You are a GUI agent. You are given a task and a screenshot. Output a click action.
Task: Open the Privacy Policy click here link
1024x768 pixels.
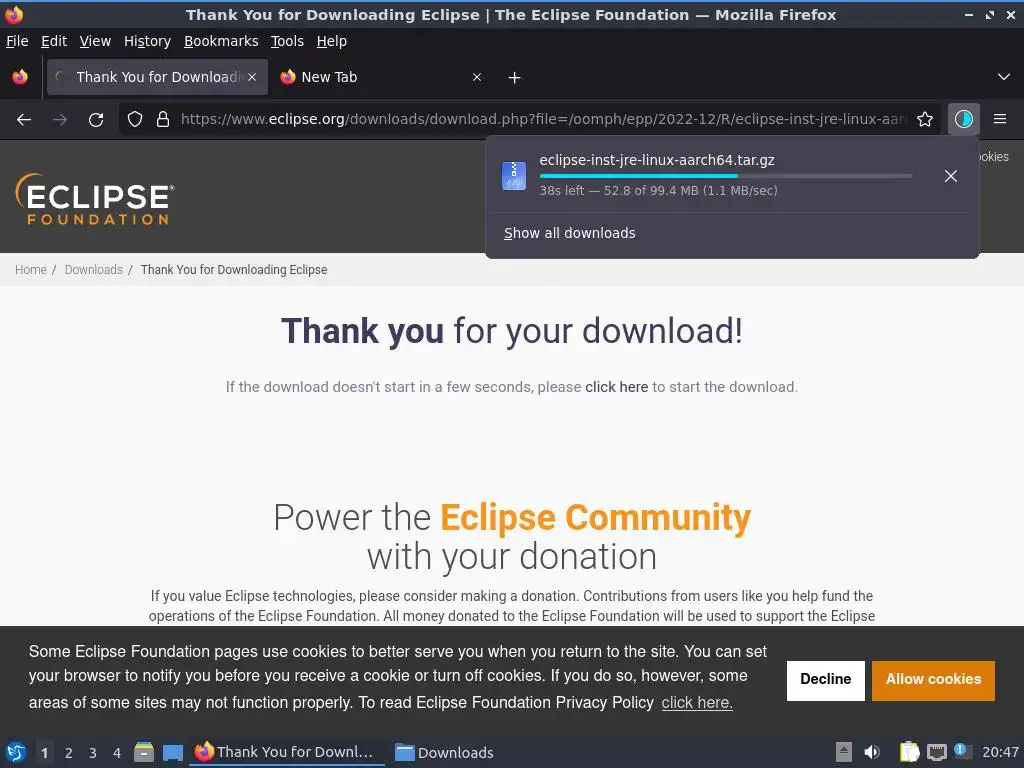pyautogui.click(x=697, y=703)
